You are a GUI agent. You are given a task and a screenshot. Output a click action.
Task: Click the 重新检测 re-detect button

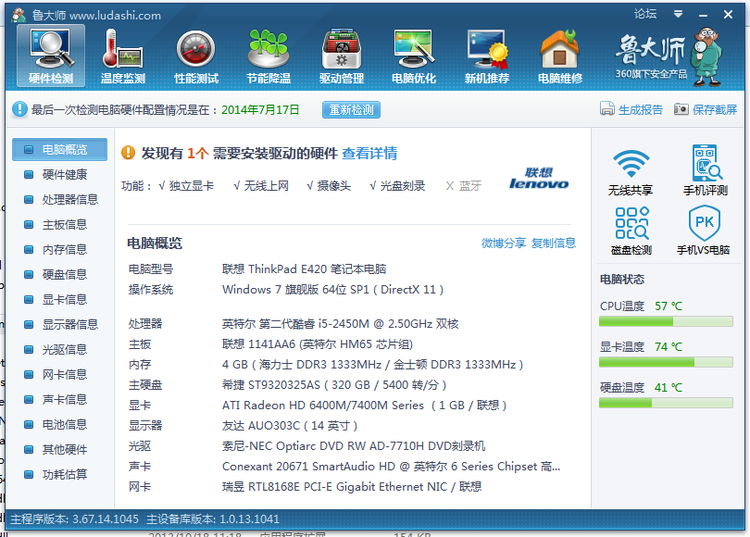(351, 110)
